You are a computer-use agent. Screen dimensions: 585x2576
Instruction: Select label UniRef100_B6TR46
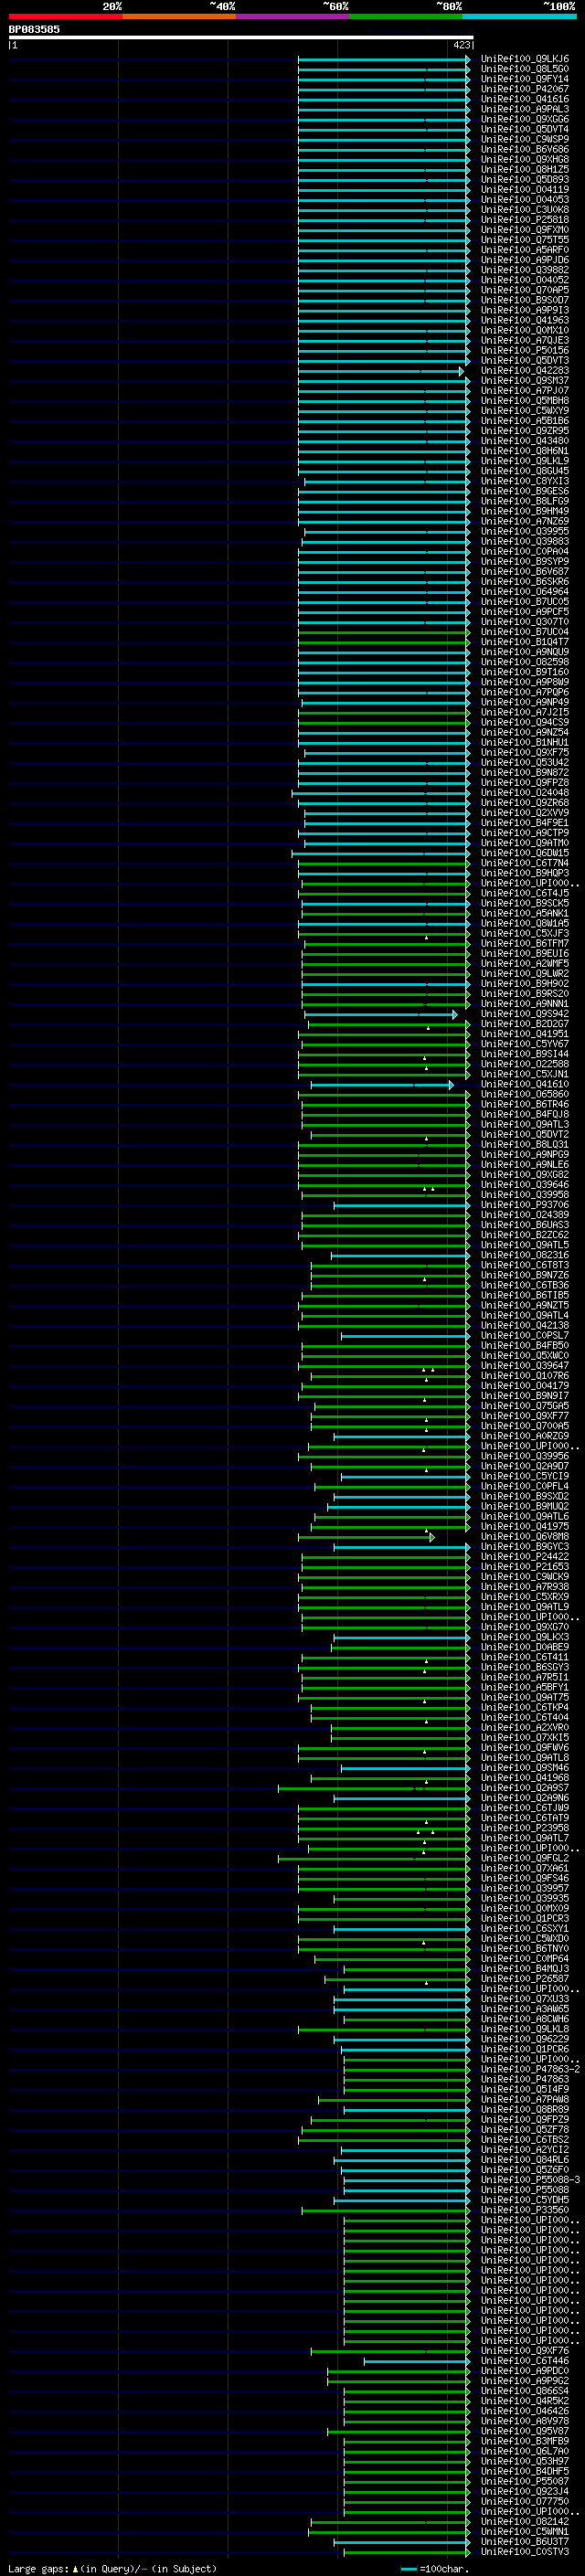(524, 1104)
